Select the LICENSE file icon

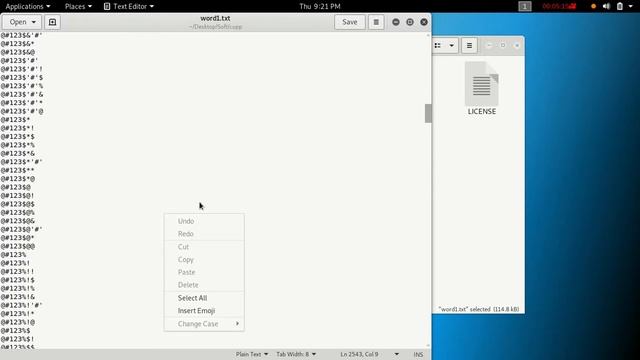482,84
